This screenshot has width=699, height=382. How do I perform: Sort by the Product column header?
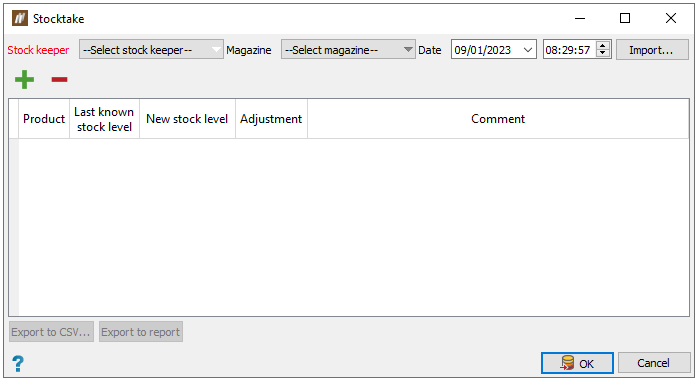[44, 119]
